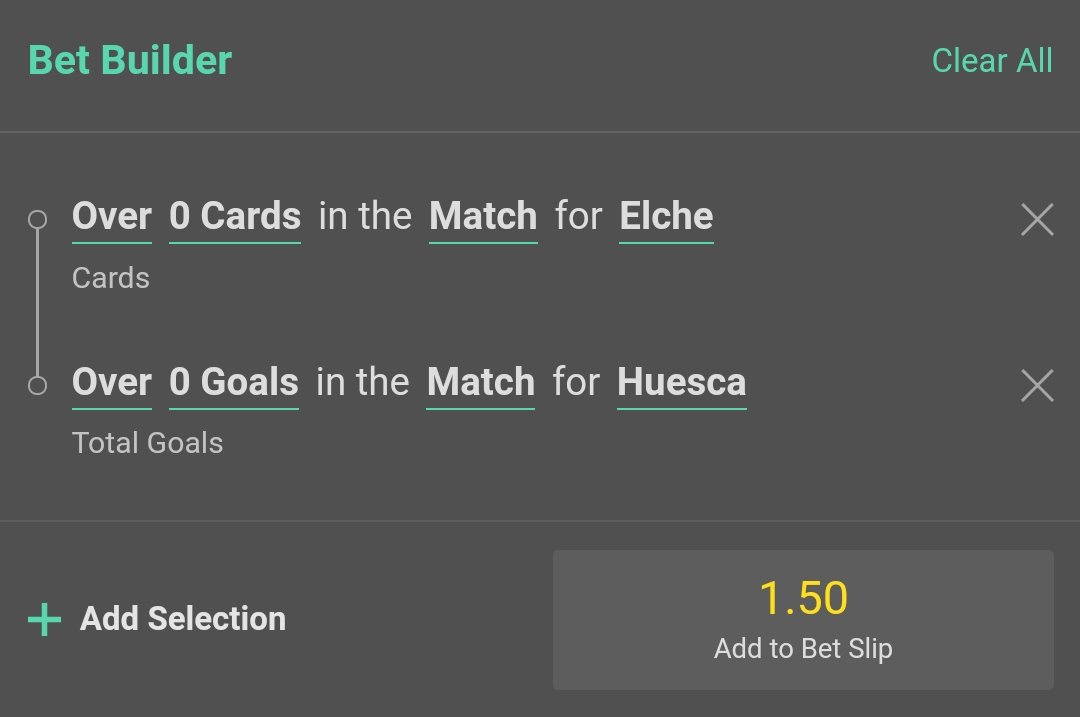This screenshot has width=1080, height=717.
Task: Change the '0 Goals' value
Action: [x=234, y=383]
